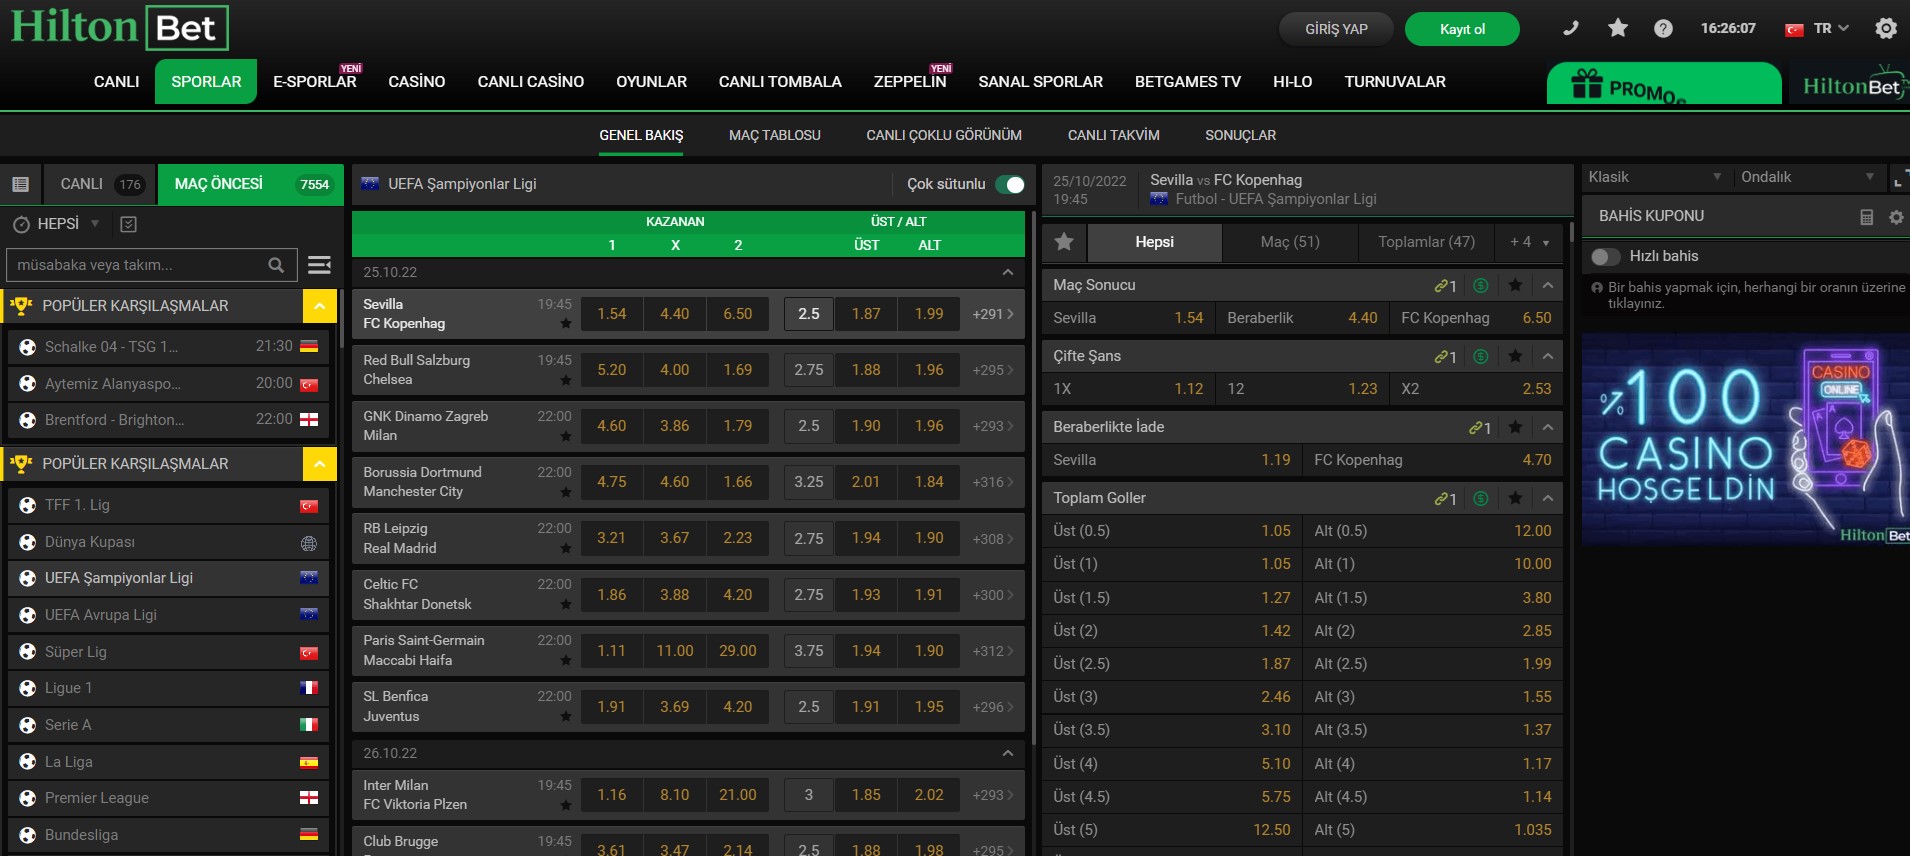
Task: Click the Kayıt ol button
Action: [1462, 29]
